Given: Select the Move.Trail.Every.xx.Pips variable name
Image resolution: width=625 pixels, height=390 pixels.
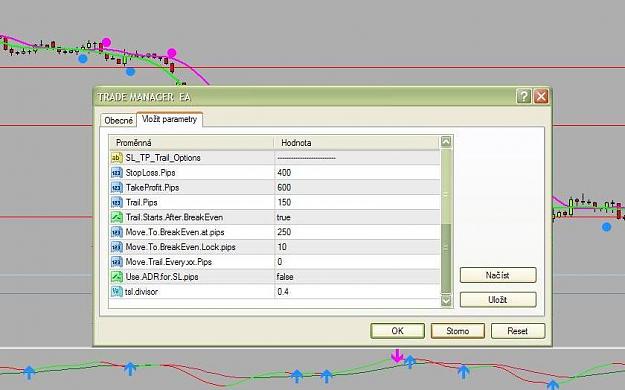Looking at the screenshot, I should point(169,262).
